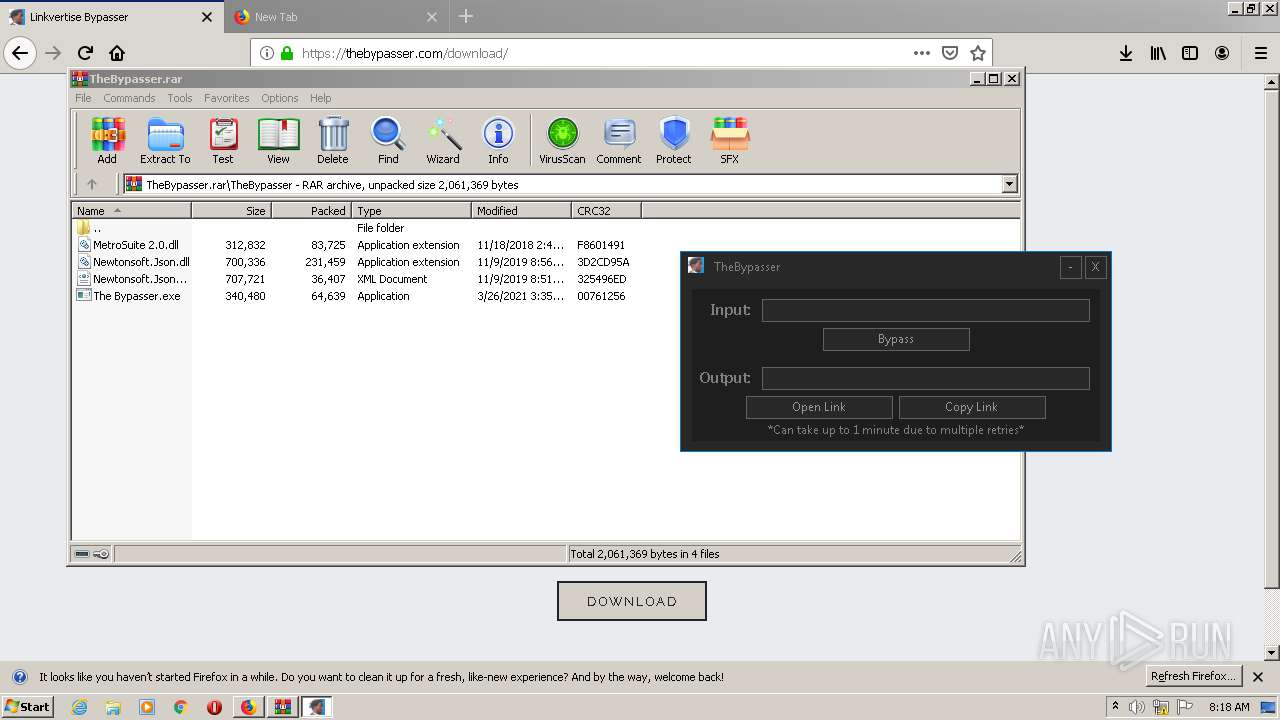1280x720 pixels.
Task: Open the Options menu
Action: [280, 98]
